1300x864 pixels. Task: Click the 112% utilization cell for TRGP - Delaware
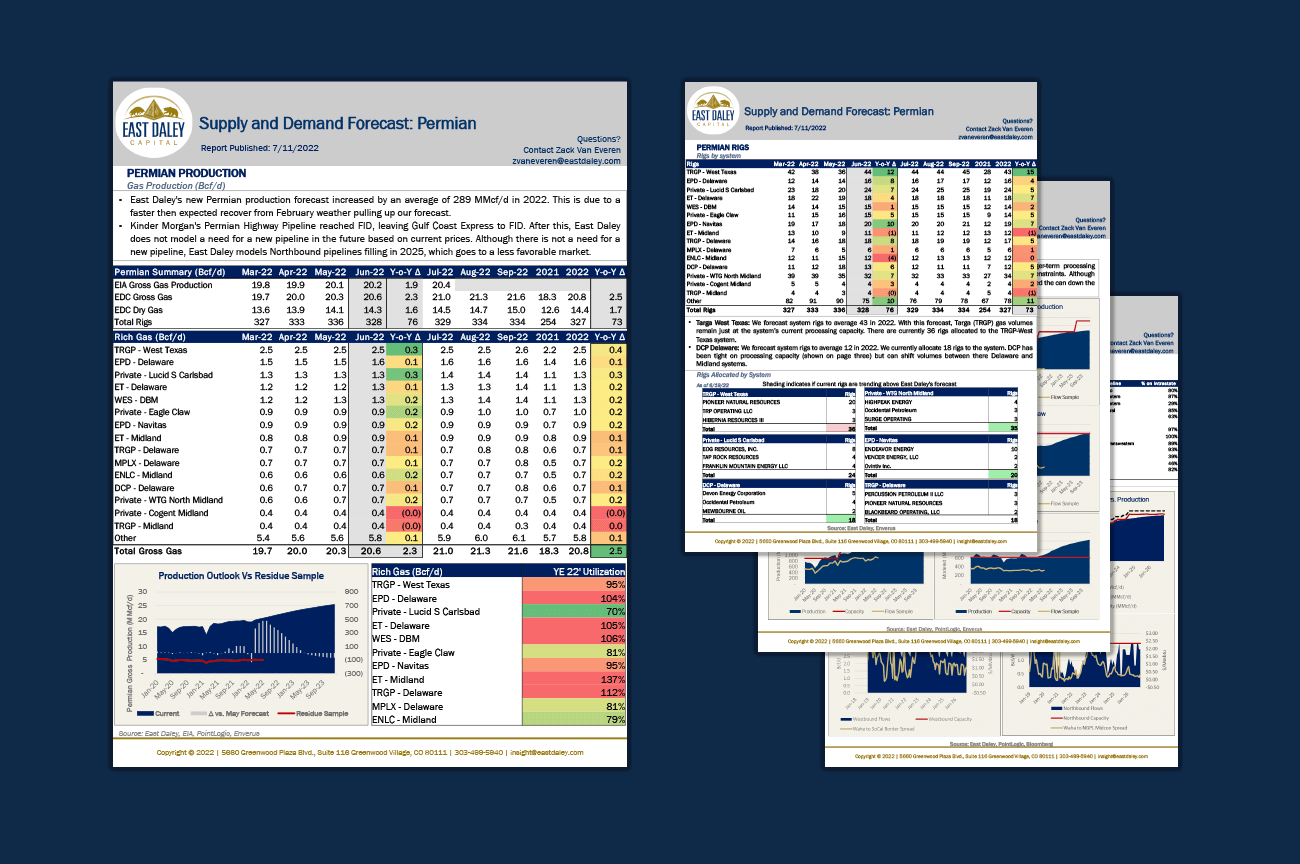tap(574, 692)
